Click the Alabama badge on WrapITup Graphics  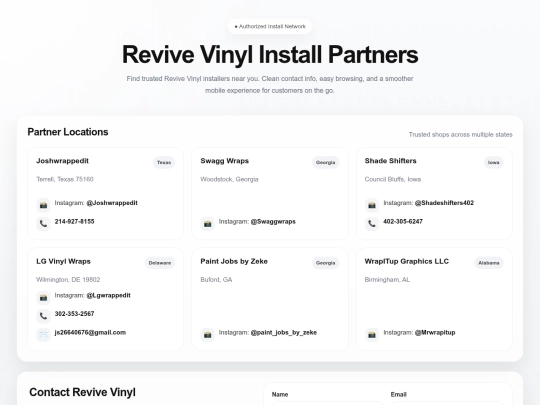489,263
